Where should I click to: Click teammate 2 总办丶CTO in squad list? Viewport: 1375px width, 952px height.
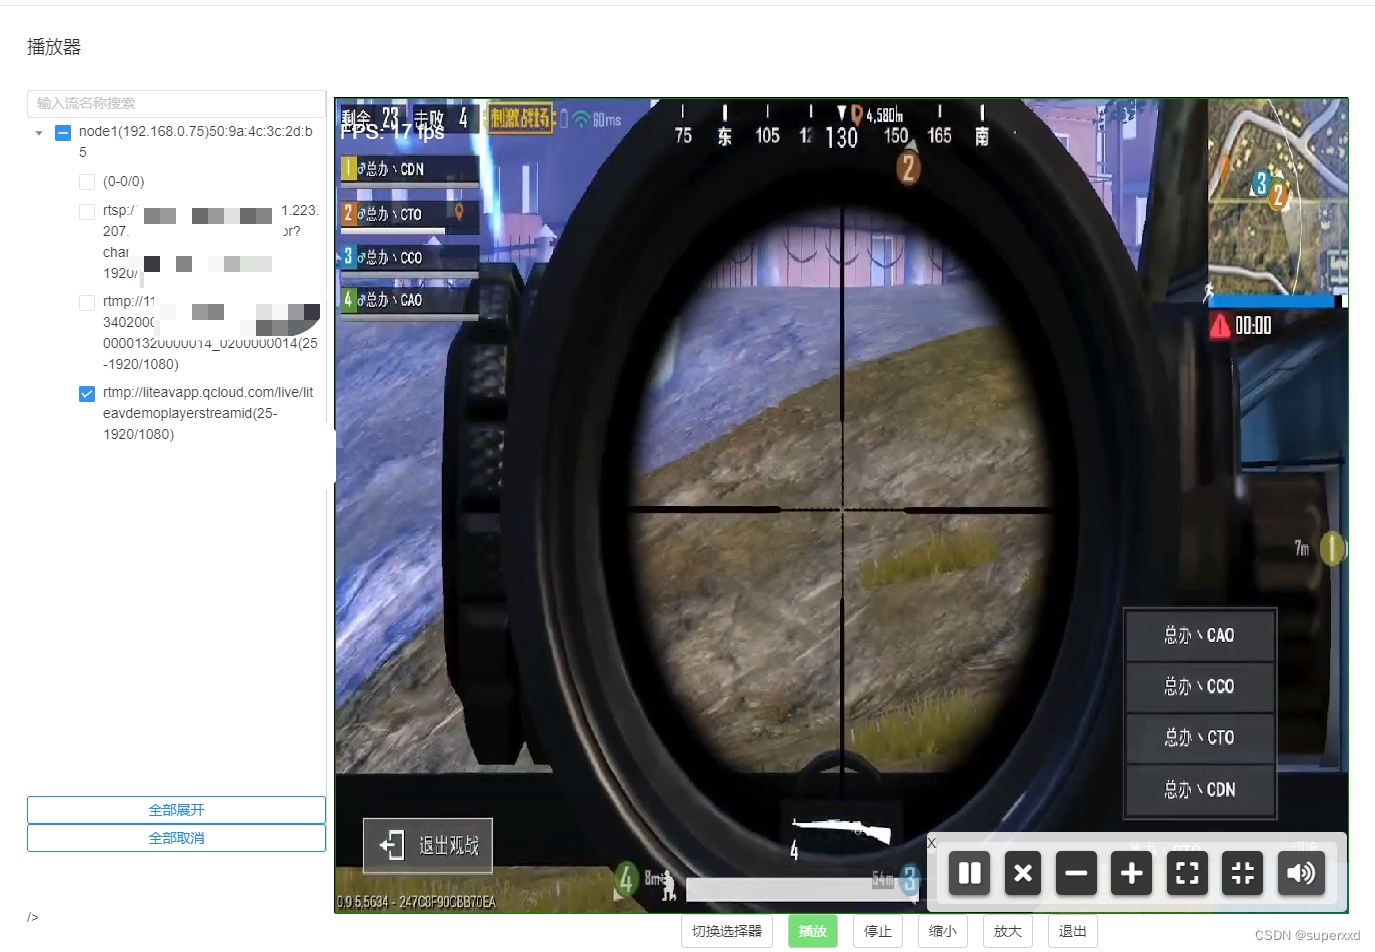409,214
